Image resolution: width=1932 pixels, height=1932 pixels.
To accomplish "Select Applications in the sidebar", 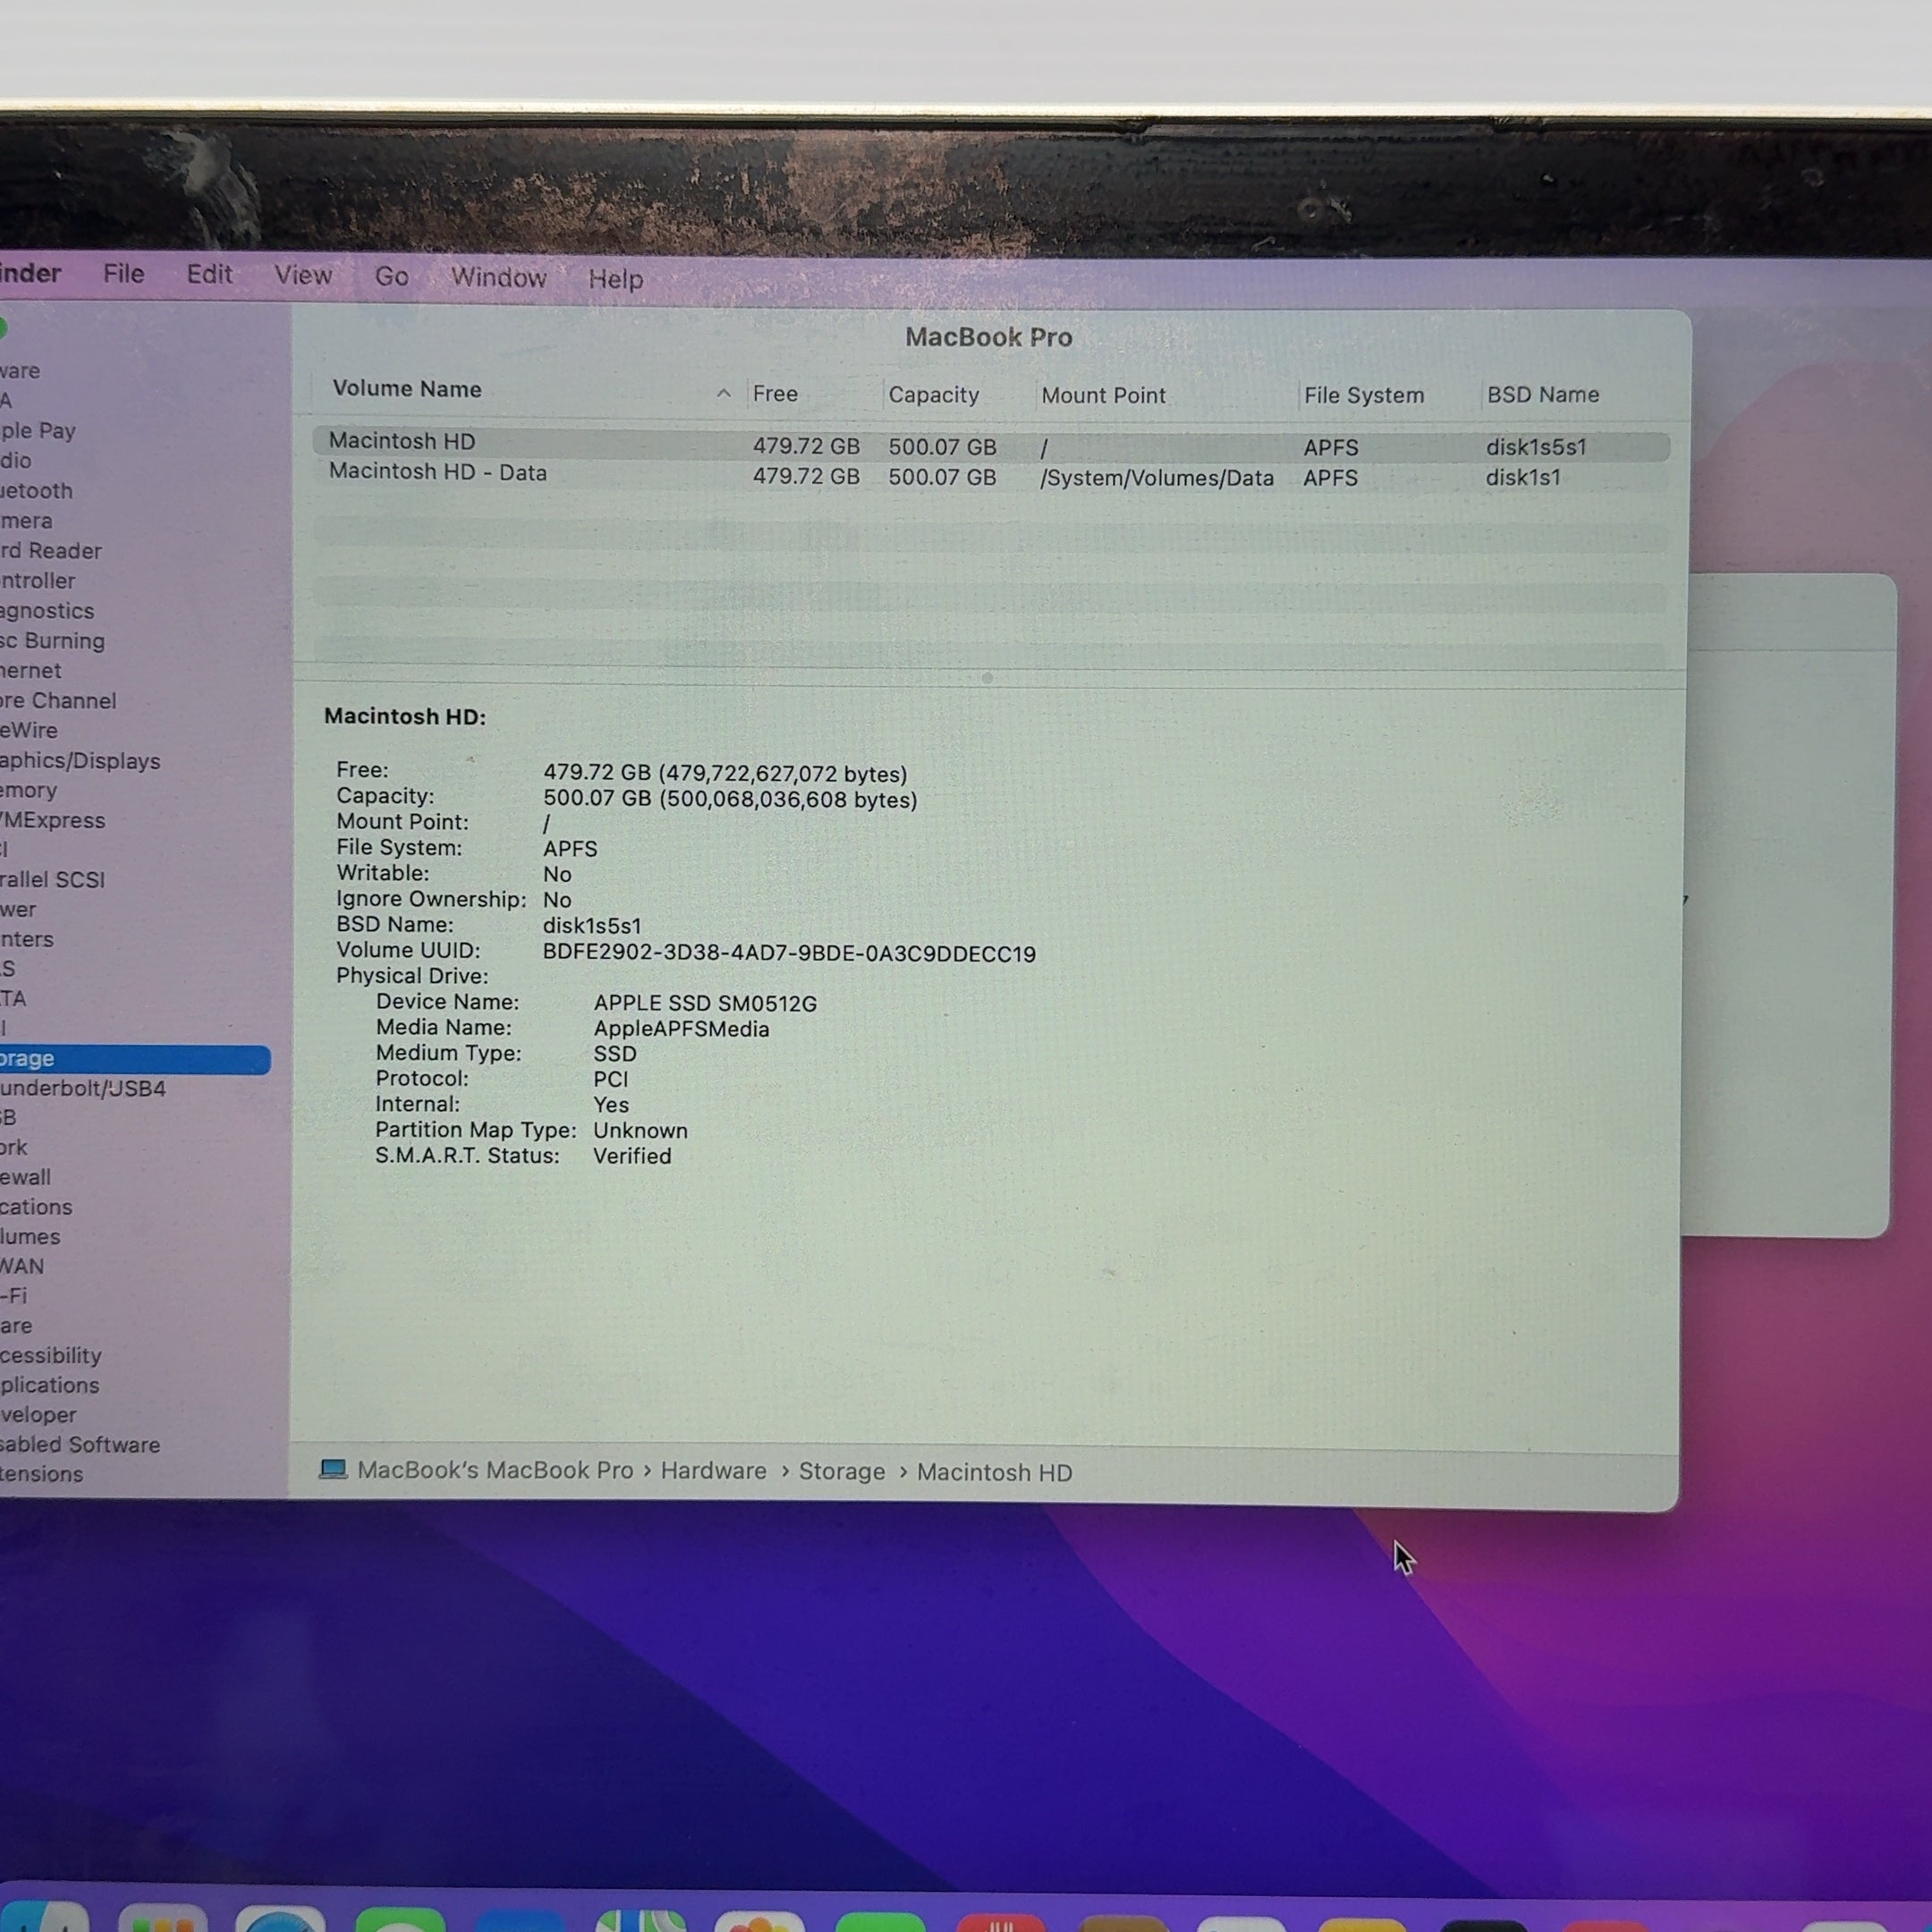I will pyautogui.click(x=50, y=1386).
